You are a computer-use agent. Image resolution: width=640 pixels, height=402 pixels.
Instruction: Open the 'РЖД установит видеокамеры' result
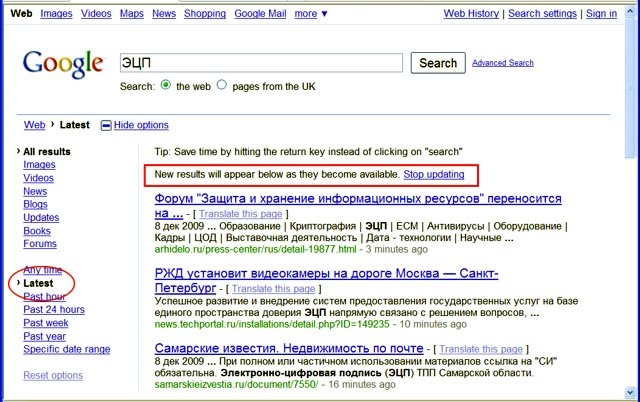(x=326, y=273)
